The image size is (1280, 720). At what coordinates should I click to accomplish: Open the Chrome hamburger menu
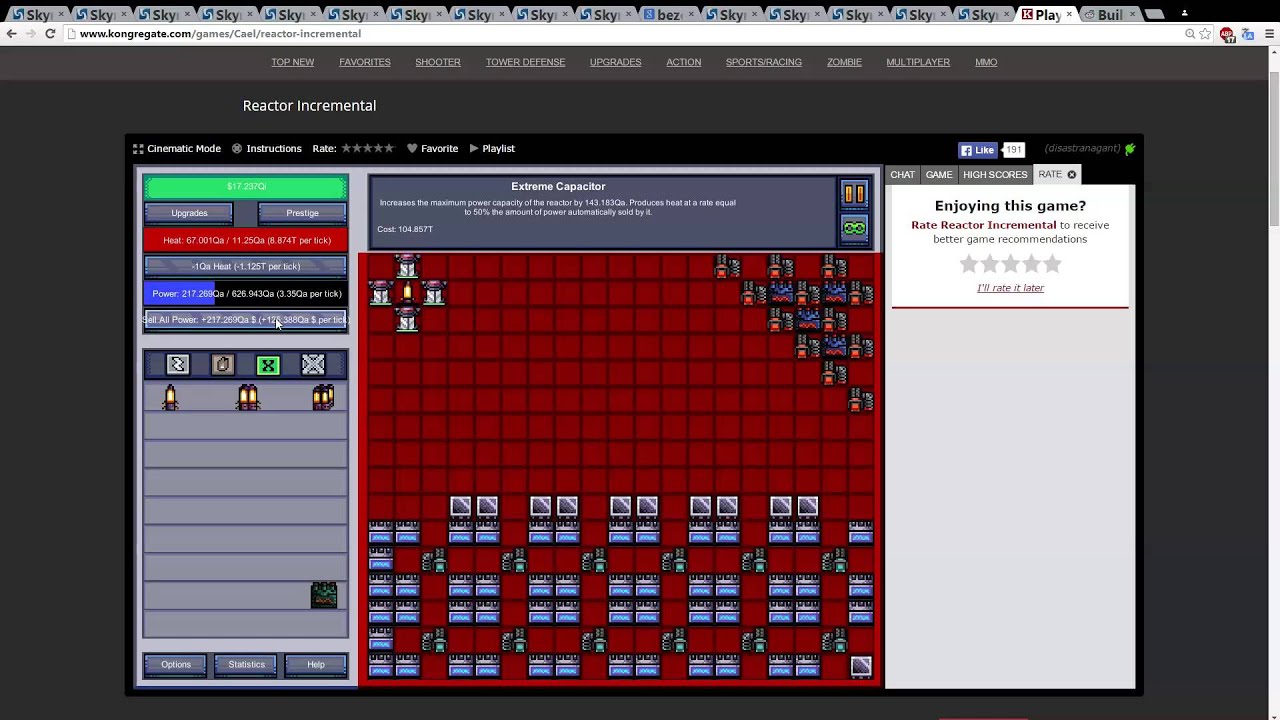click(x=1270, y=34)
